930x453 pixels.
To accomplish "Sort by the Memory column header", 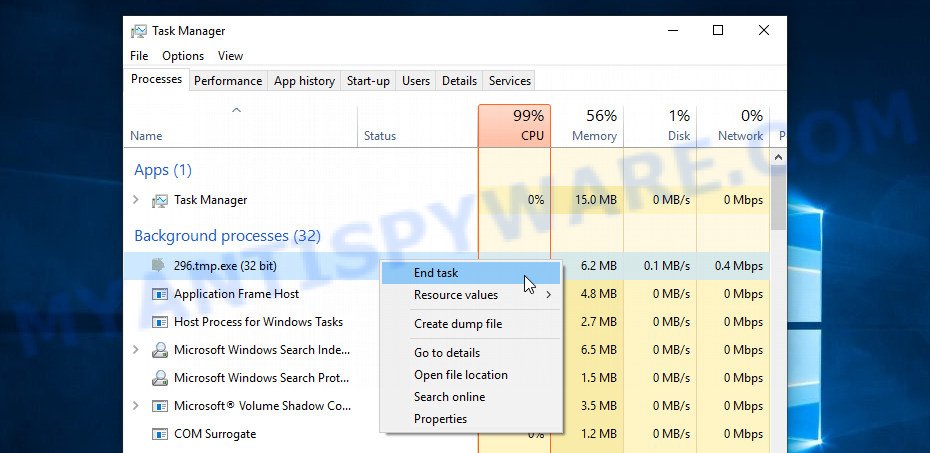I will tap(587, 126).
